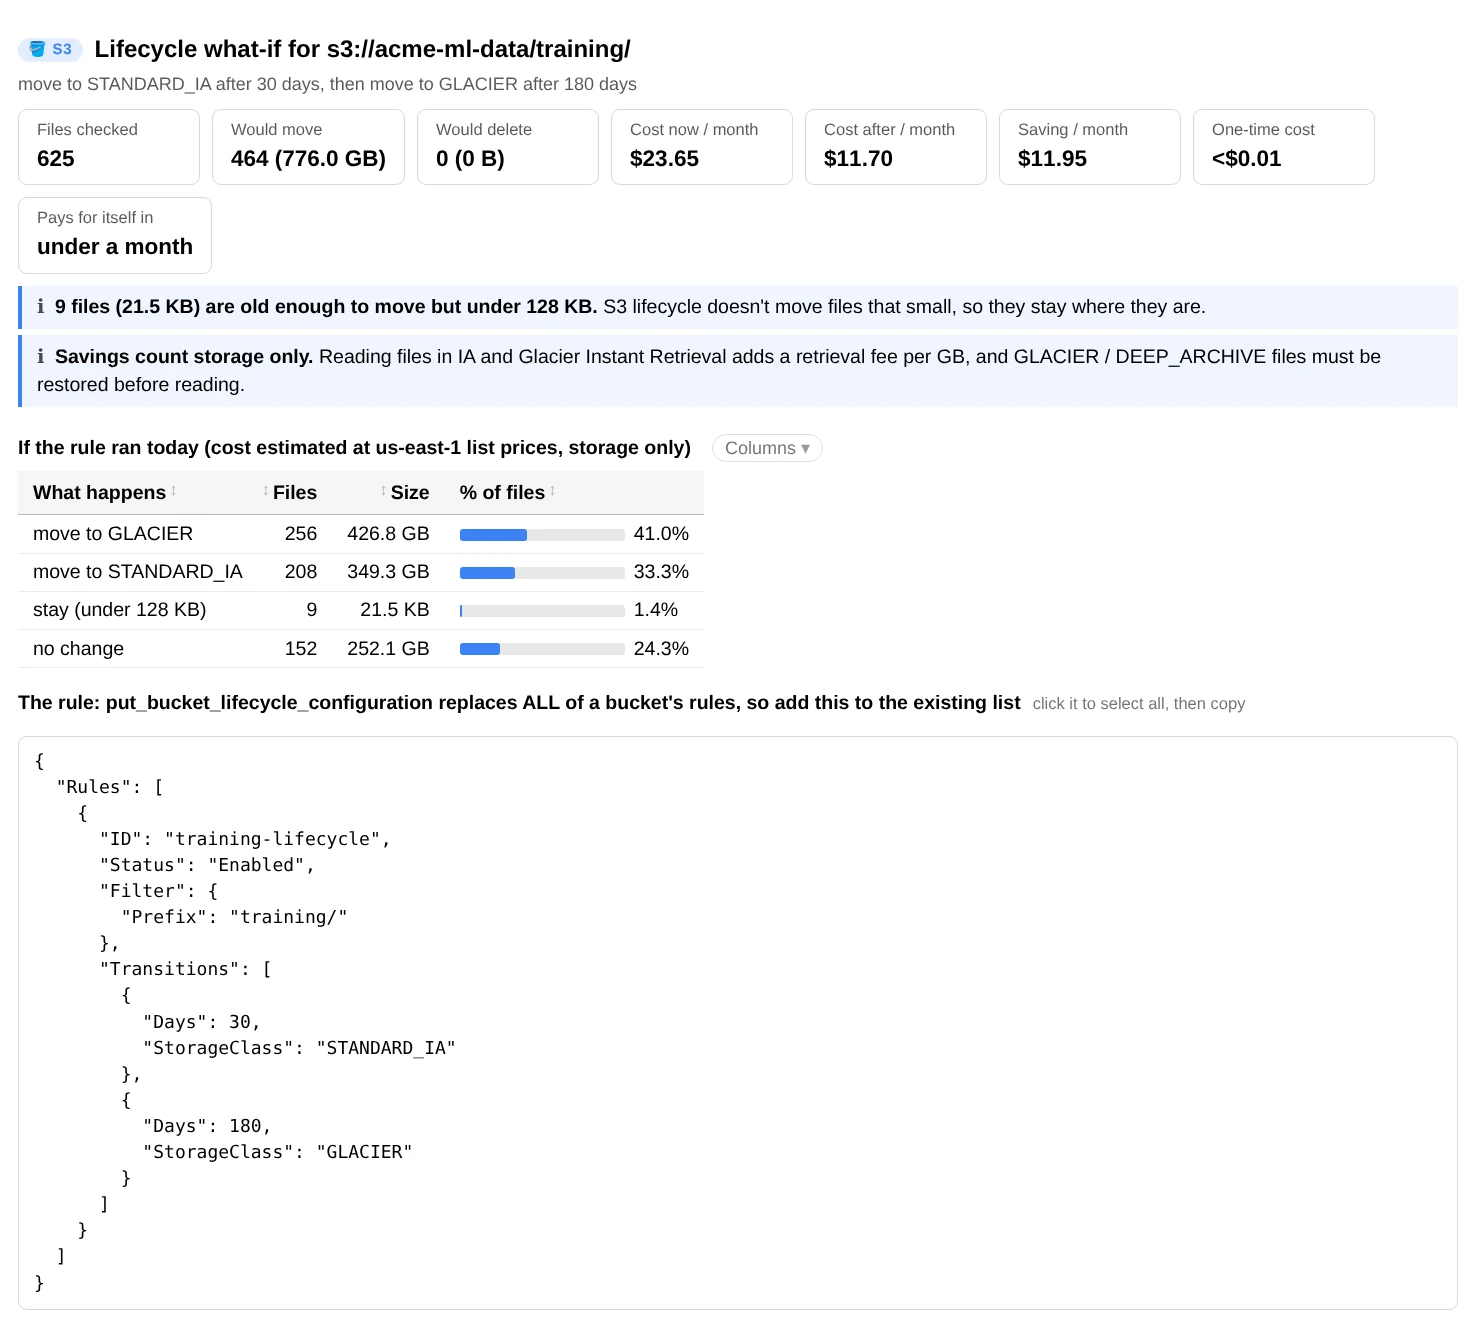The height and width of the screenshot is (1328, 1476).
Task: Click the Cost after / month card
Action: click(x=896, y=147)
